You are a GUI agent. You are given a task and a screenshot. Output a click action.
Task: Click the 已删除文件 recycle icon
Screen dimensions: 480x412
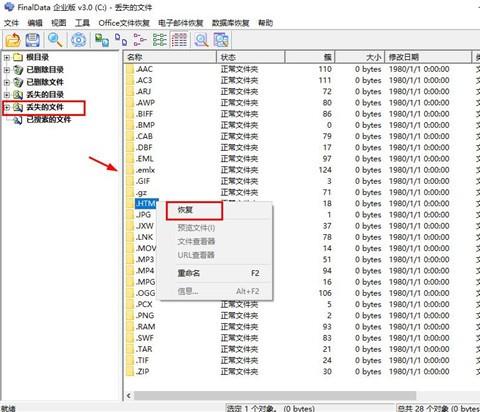pyautogui.click(x=18, y=82)
